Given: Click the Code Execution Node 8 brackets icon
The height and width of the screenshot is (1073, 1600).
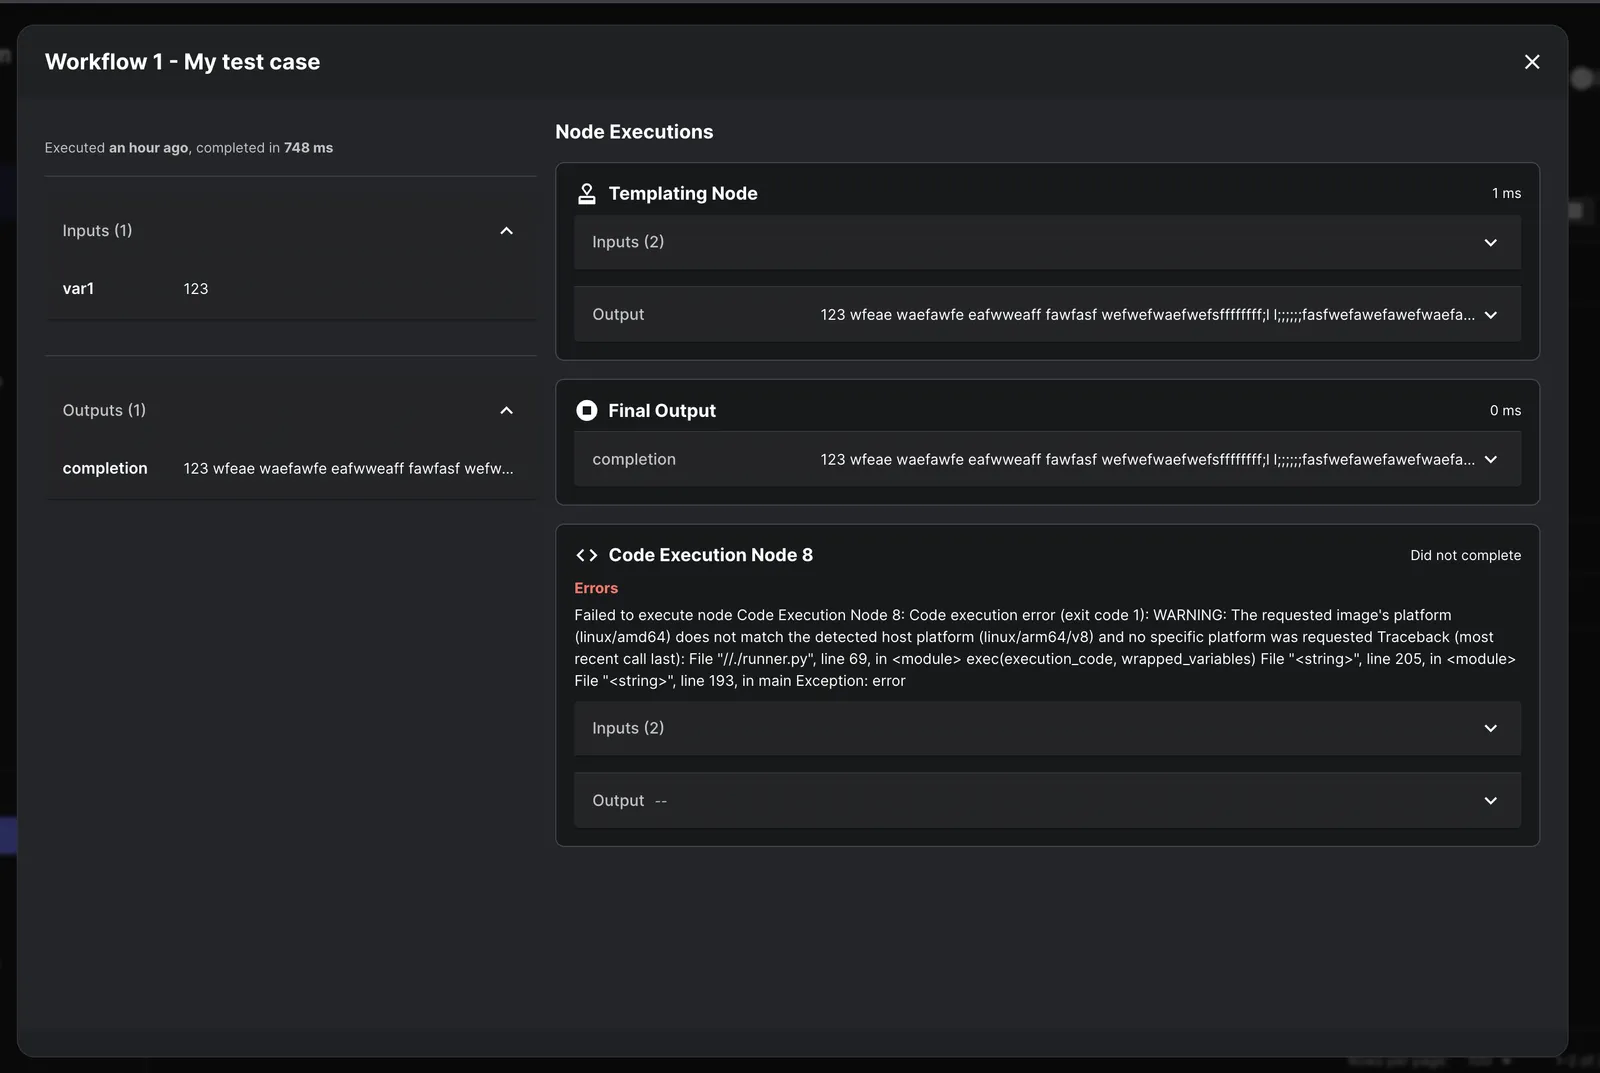Looking at the screenshot, I should (x=587, y=555).
